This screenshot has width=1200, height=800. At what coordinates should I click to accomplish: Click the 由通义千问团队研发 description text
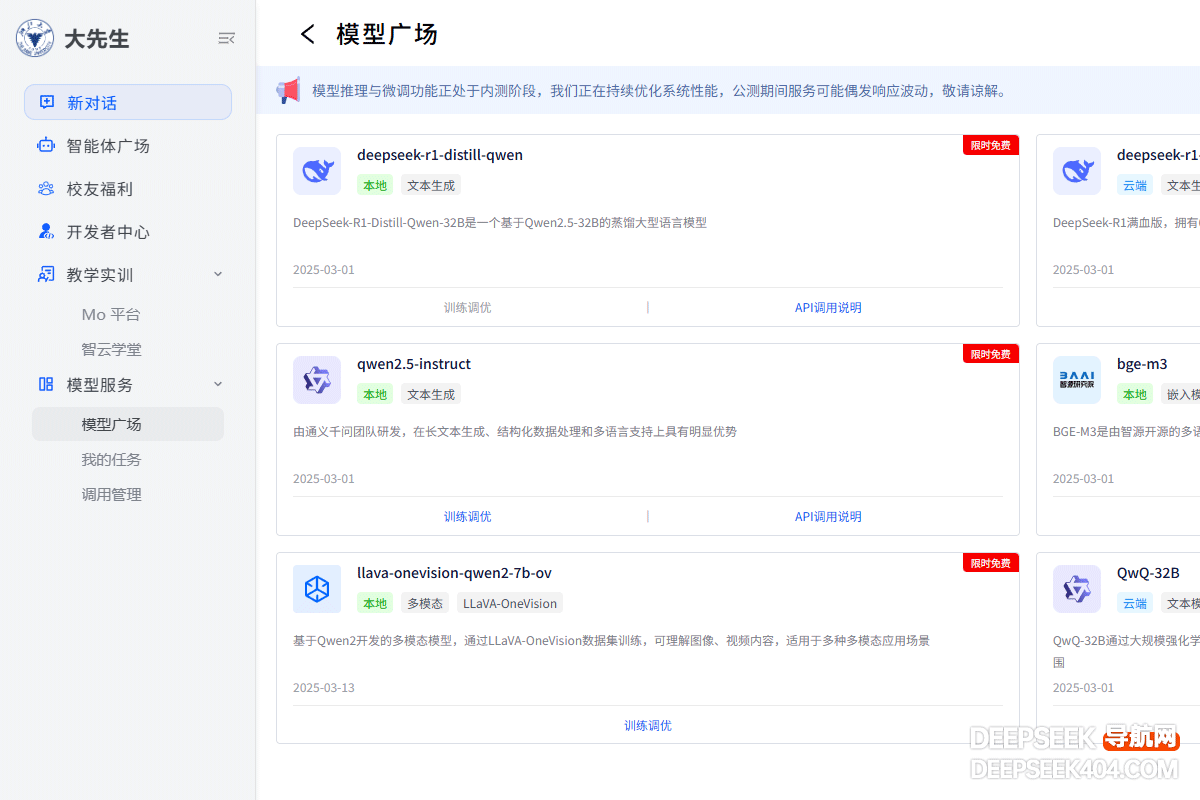515,431
